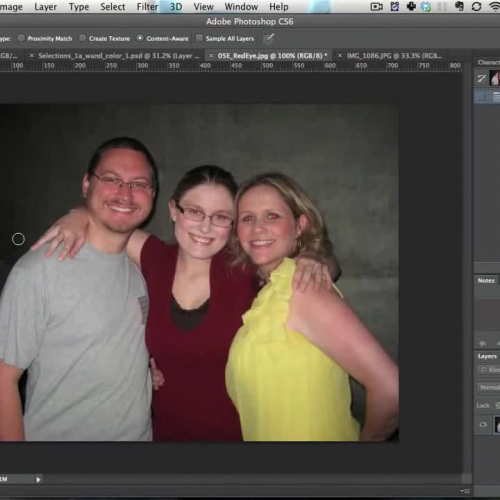Open the Layer menu
The image size is (500, 500).
[45, 7]
